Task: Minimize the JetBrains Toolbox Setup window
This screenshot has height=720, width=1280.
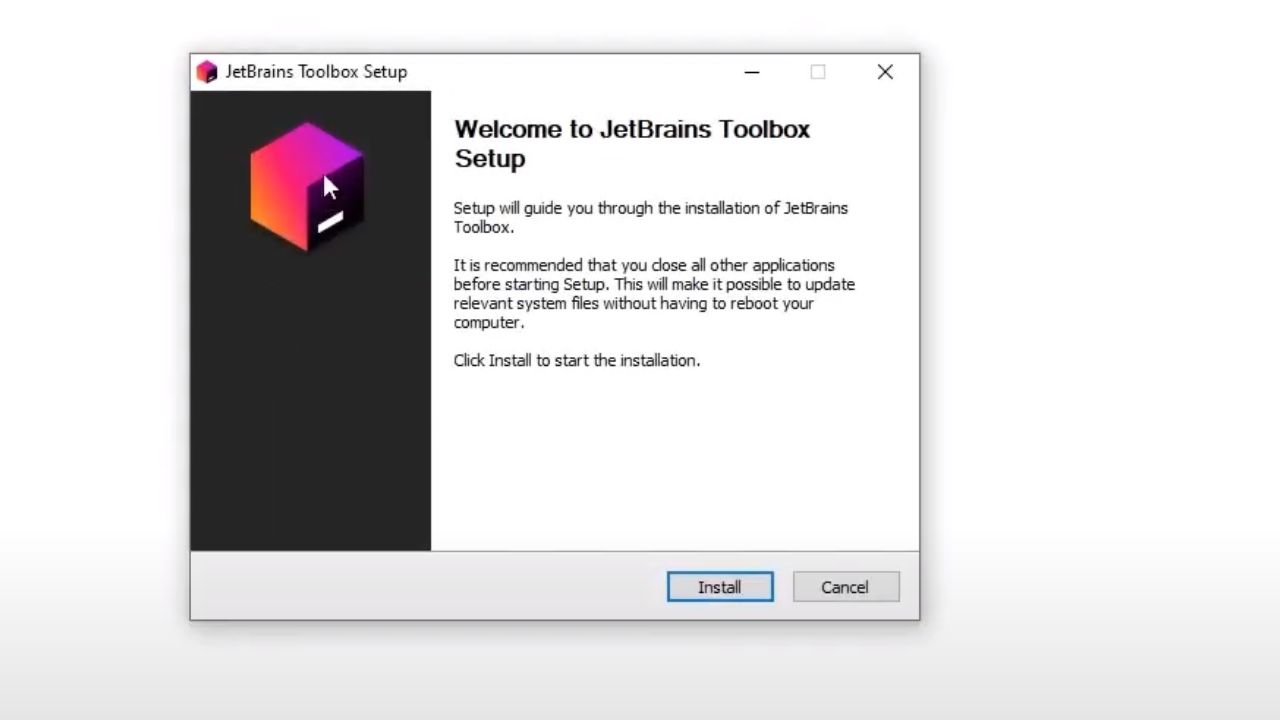Action: tap(752, 72)
